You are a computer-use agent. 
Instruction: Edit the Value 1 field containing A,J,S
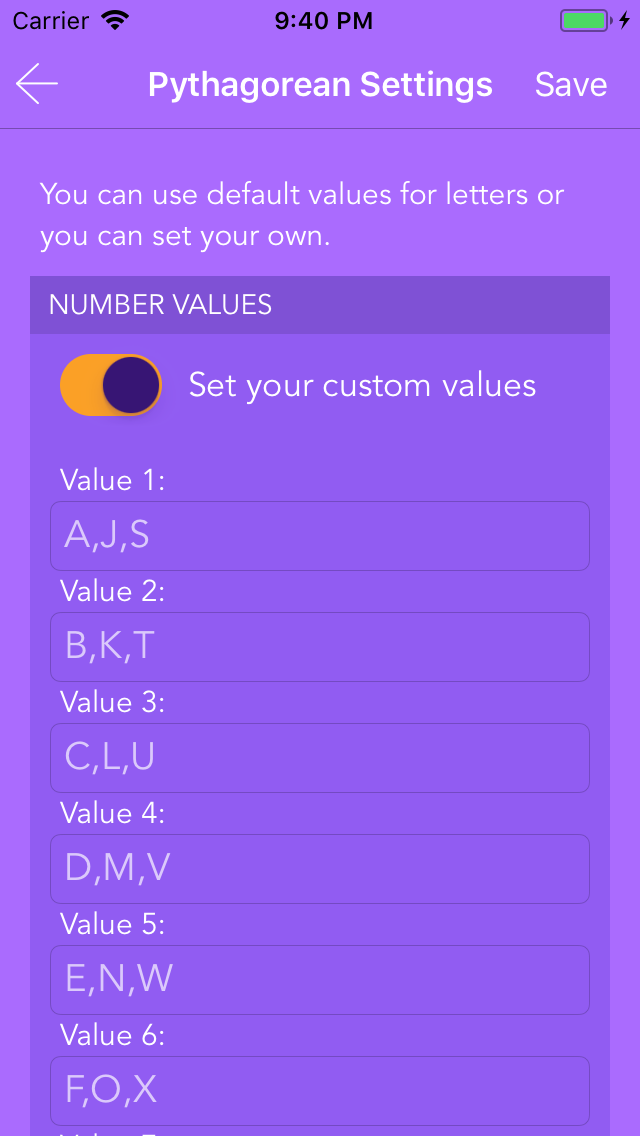(x=320, y=536)
